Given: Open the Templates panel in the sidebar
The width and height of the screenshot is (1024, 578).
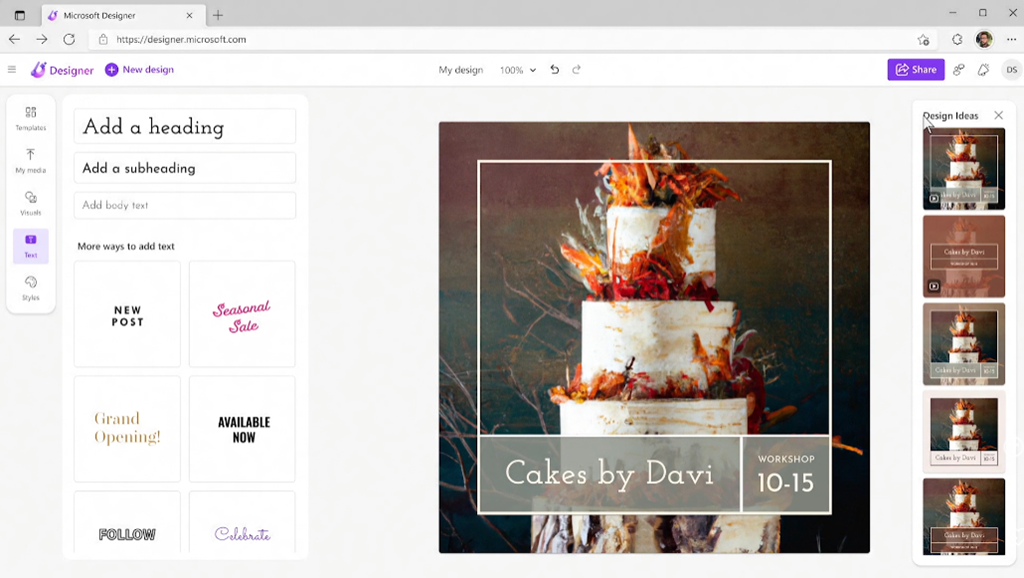Looking at the screenshot, I should [x=31, y=118].
